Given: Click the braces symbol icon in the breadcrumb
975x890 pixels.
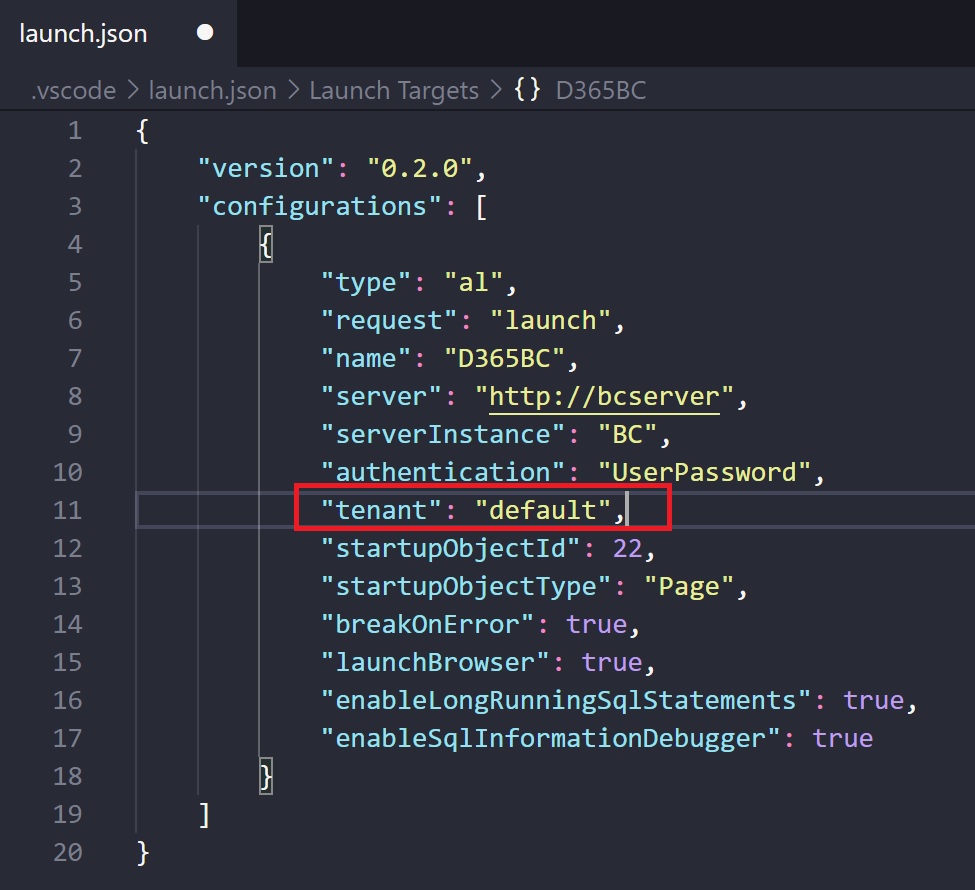Looking at the screenshot, I should (x=527, y=91).
